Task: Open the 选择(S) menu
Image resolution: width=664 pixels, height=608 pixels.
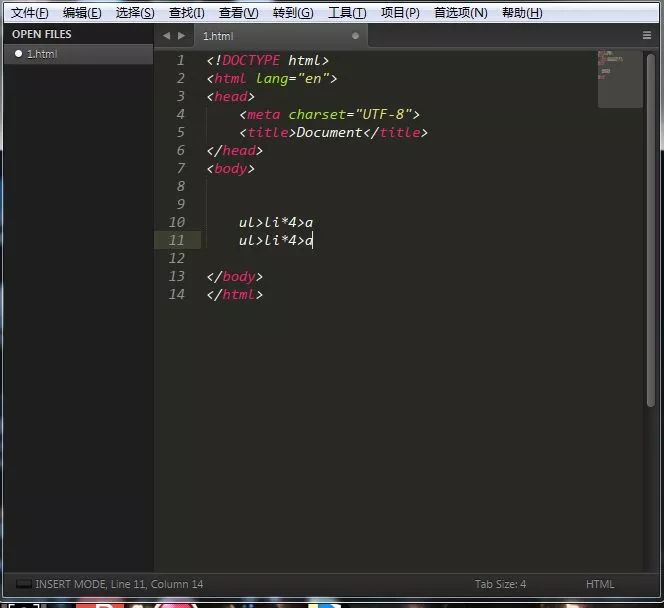Action: tap(135, 13)
